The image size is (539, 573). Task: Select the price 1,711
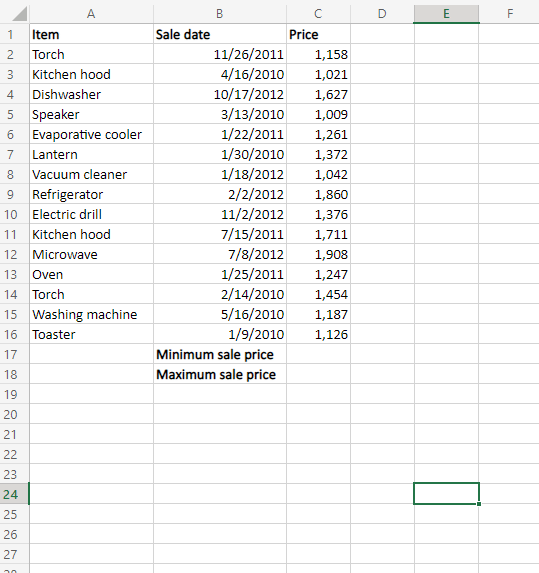(318, 234)
